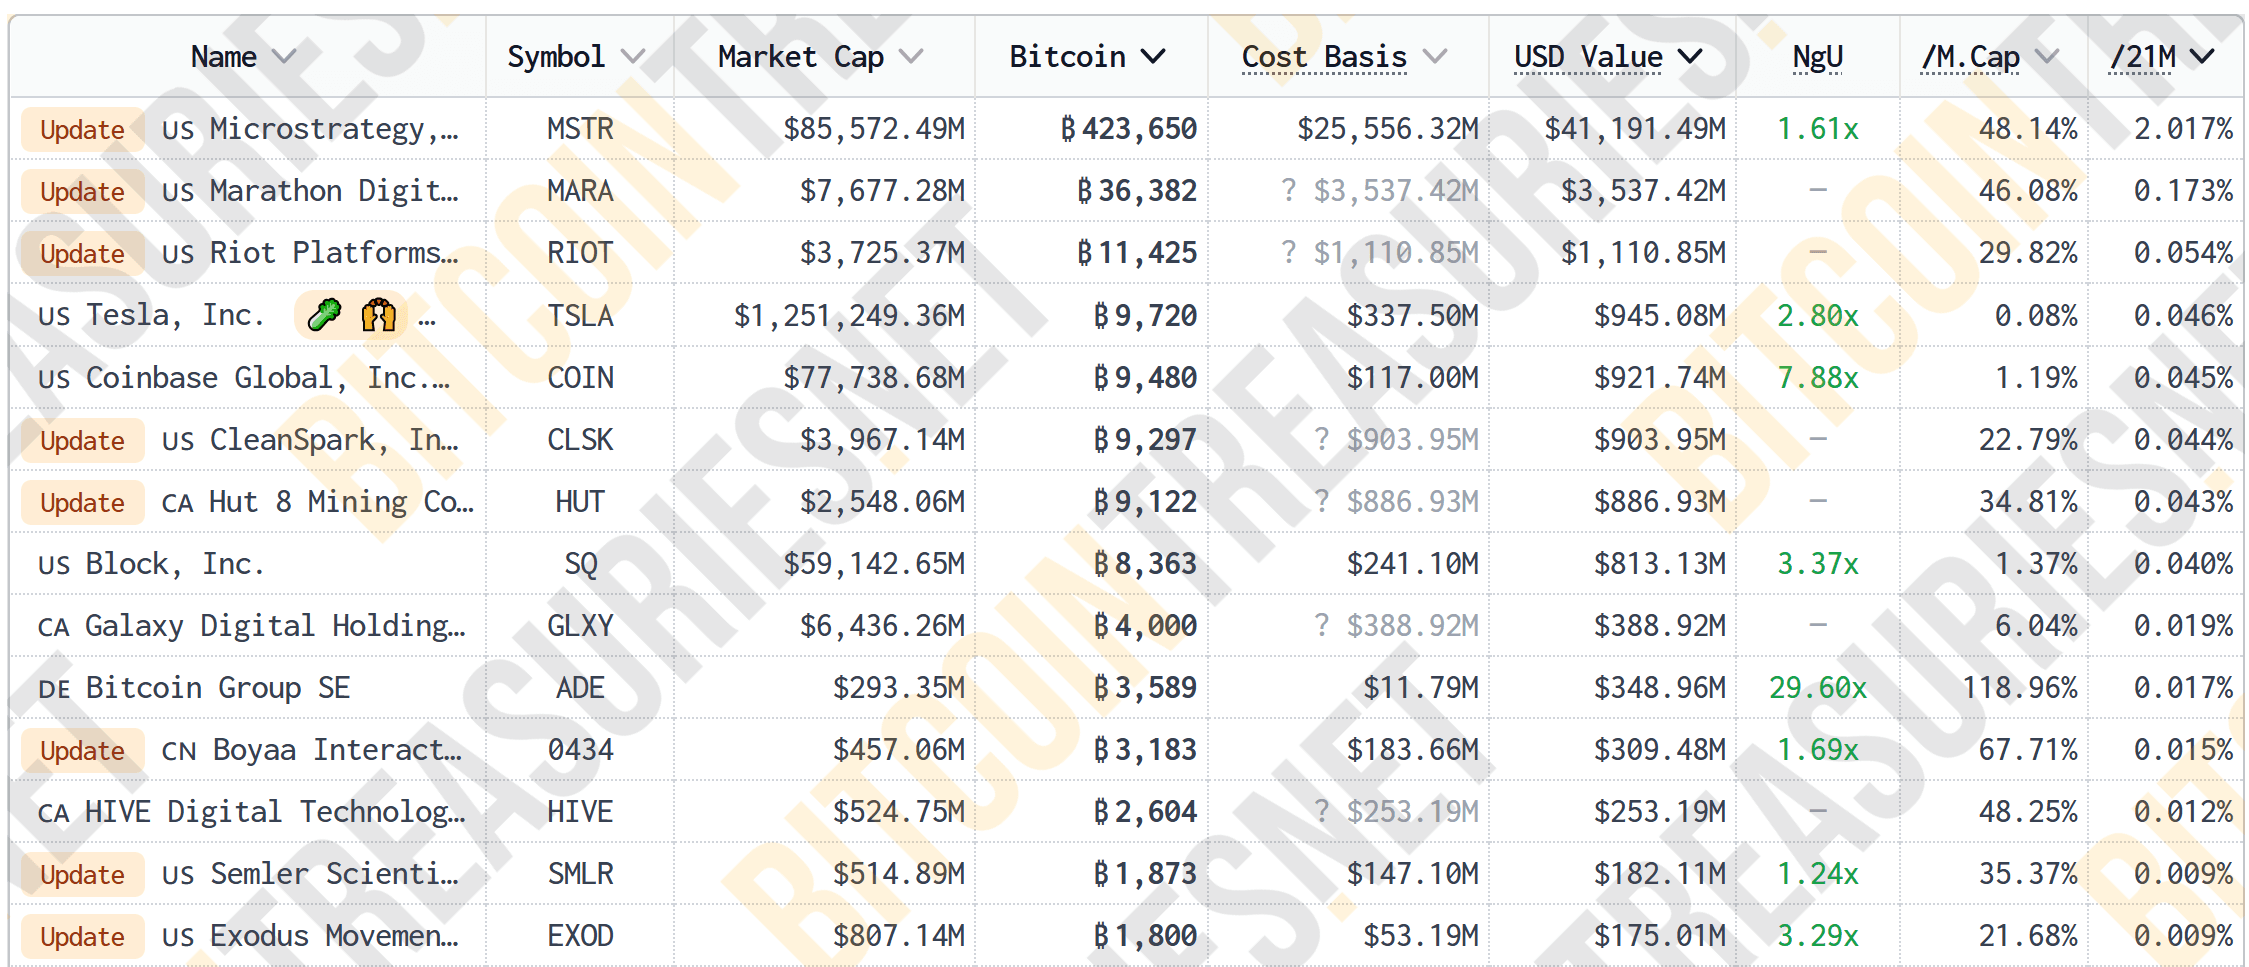Click the $53.19M cost basis value

pos(1421,936)
